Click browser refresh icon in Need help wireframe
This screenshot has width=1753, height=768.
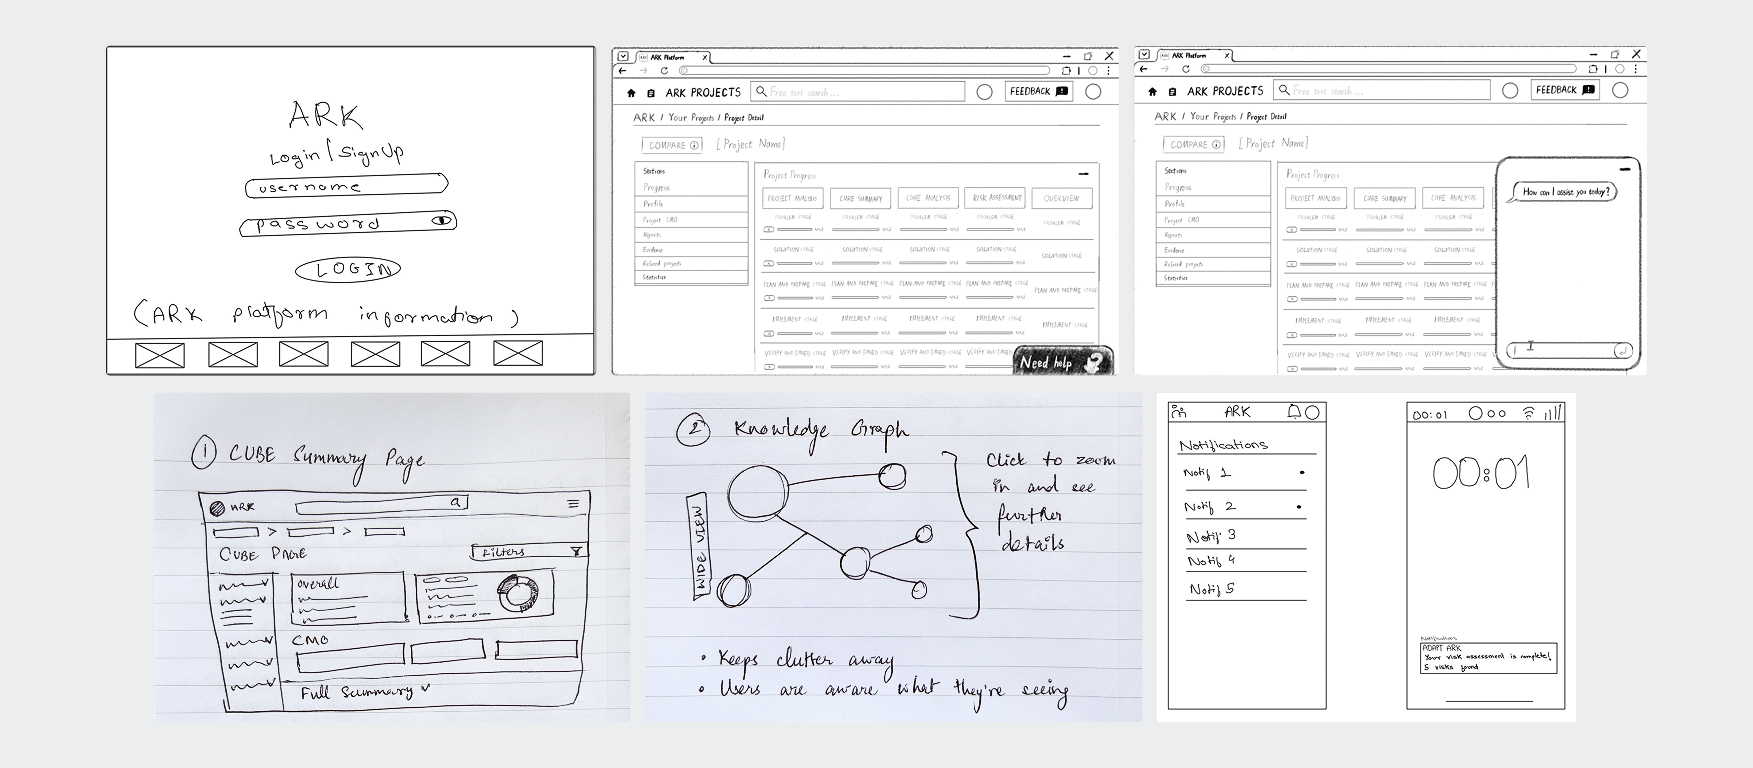664,71
